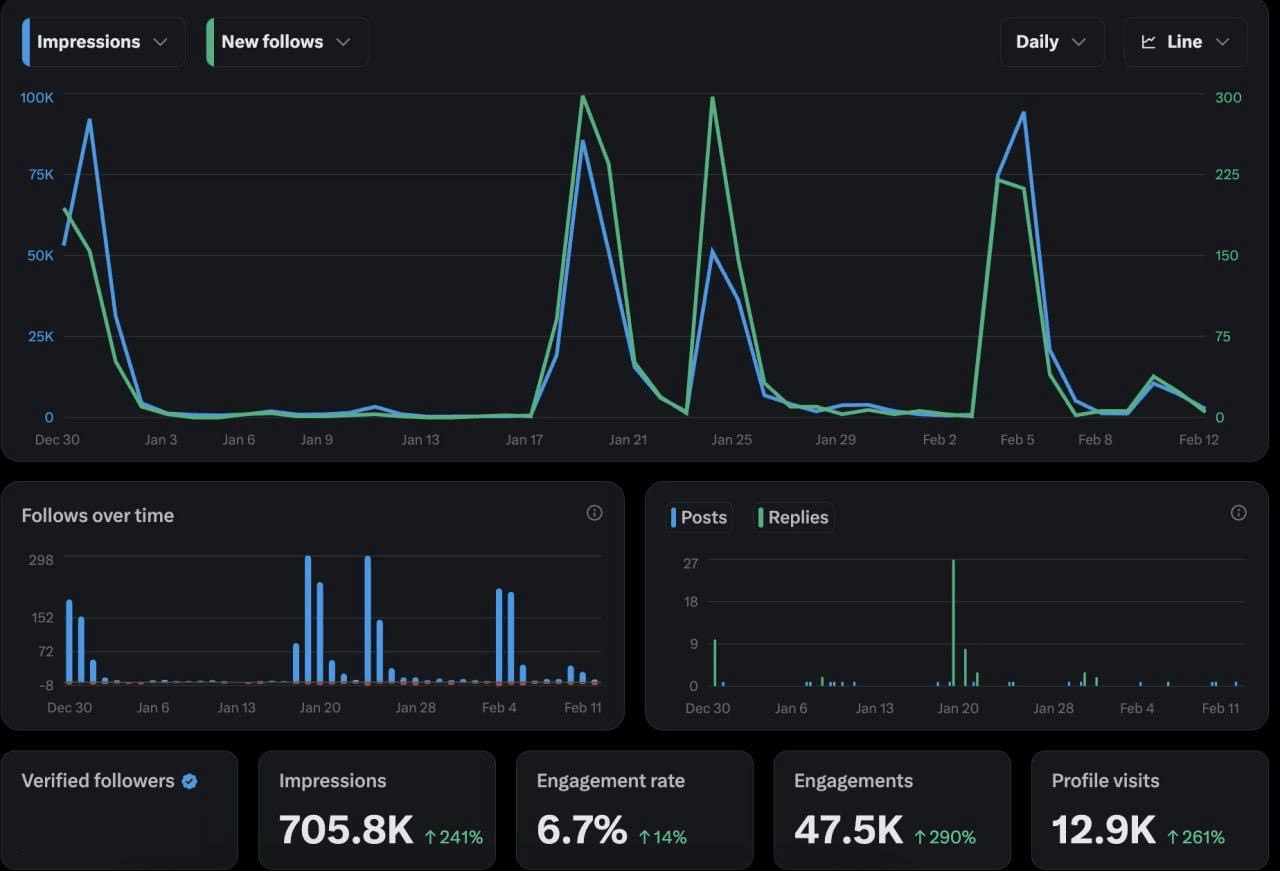Click the 241% increase indicator under Impressions

[453, 837]
